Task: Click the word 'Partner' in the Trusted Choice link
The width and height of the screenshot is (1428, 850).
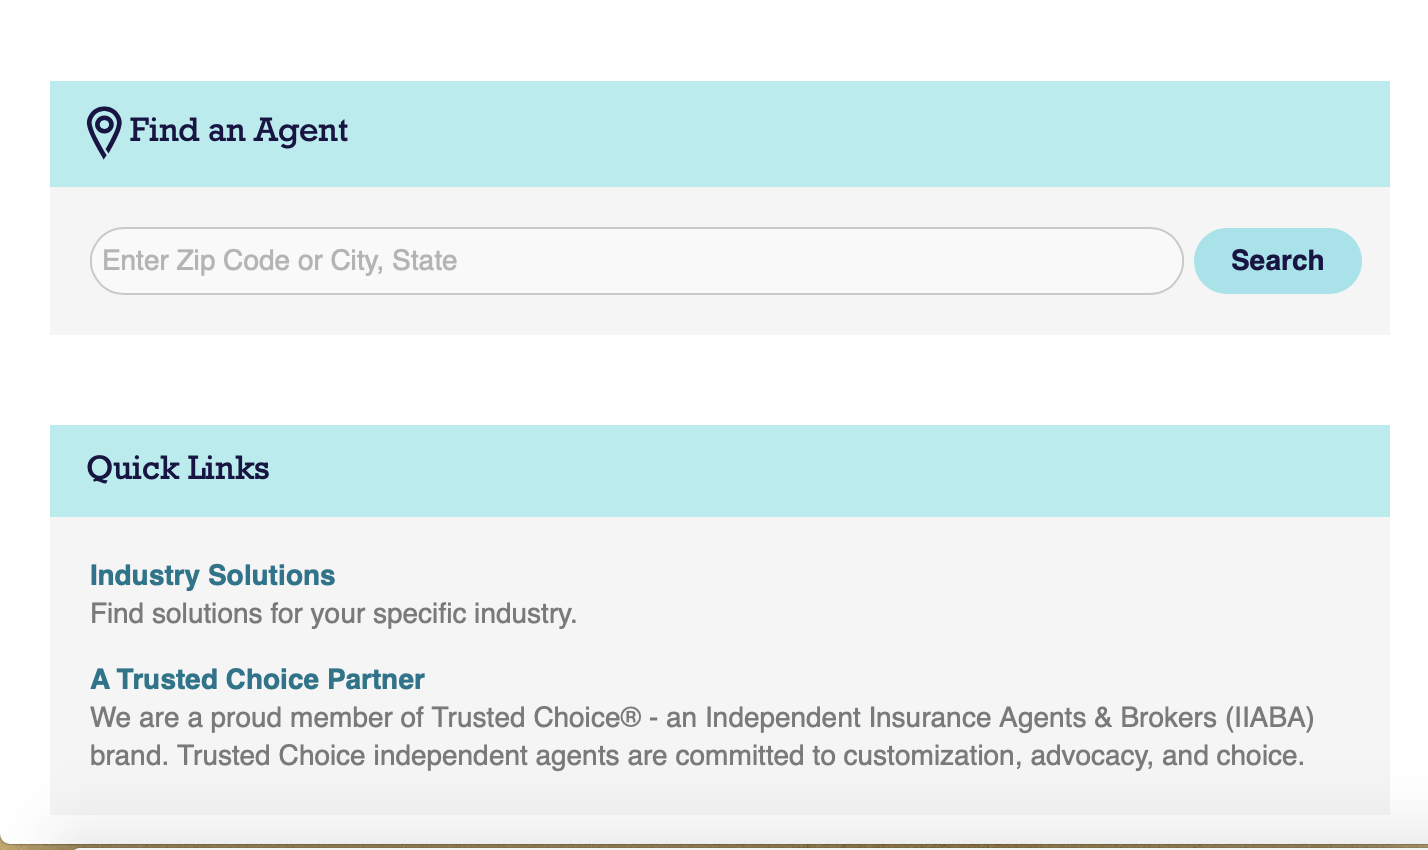Action: (376, 679)
